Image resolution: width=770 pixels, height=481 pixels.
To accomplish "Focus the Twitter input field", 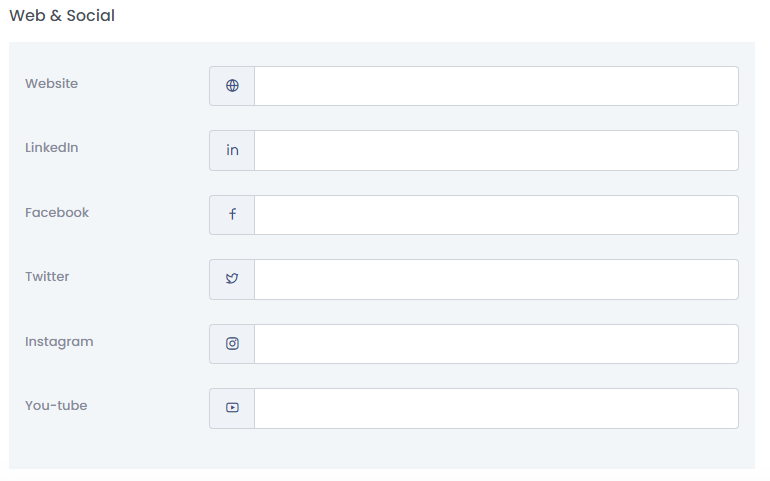I will [x=496, y=279].
